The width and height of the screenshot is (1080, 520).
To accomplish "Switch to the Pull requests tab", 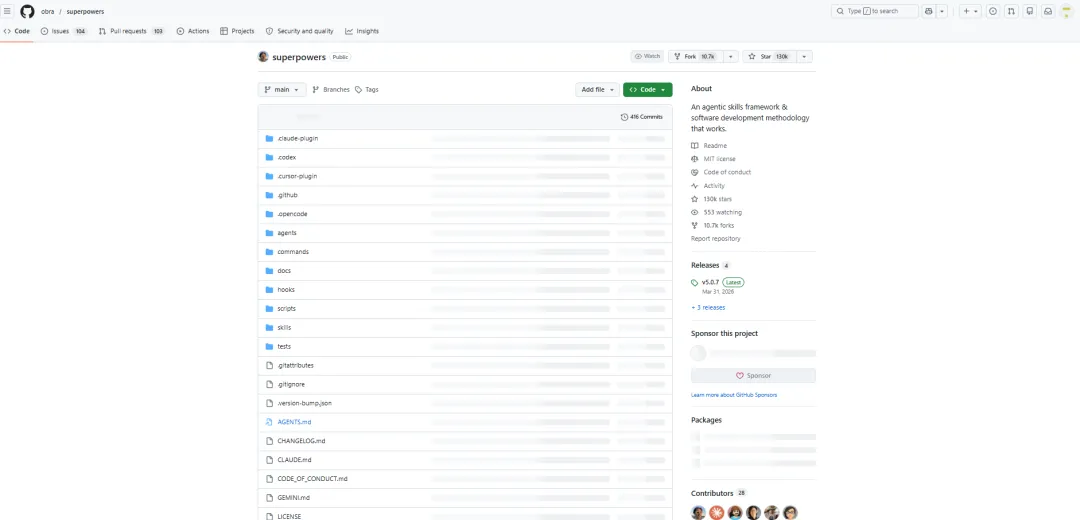I will pyautogui.click(x=132, y=31).
